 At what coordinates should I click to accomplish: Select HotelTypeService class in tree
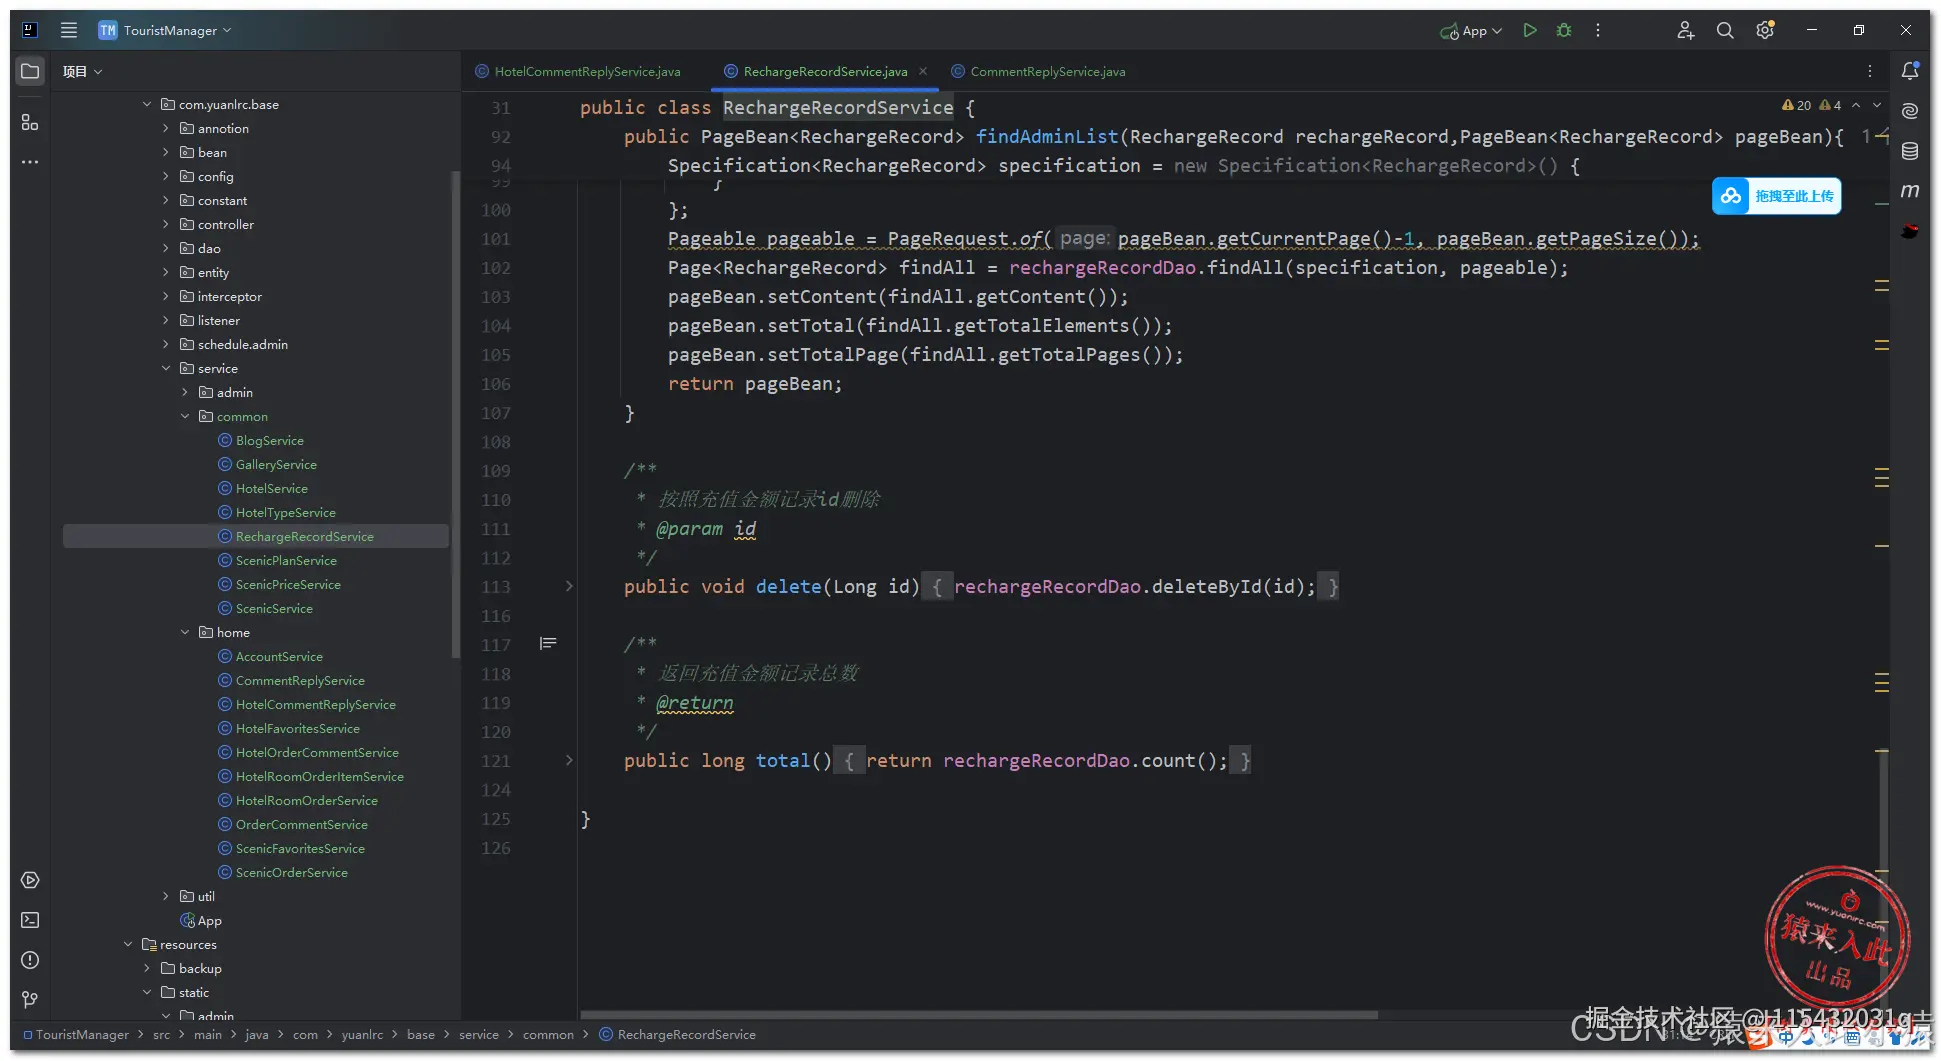click(285, 512)
